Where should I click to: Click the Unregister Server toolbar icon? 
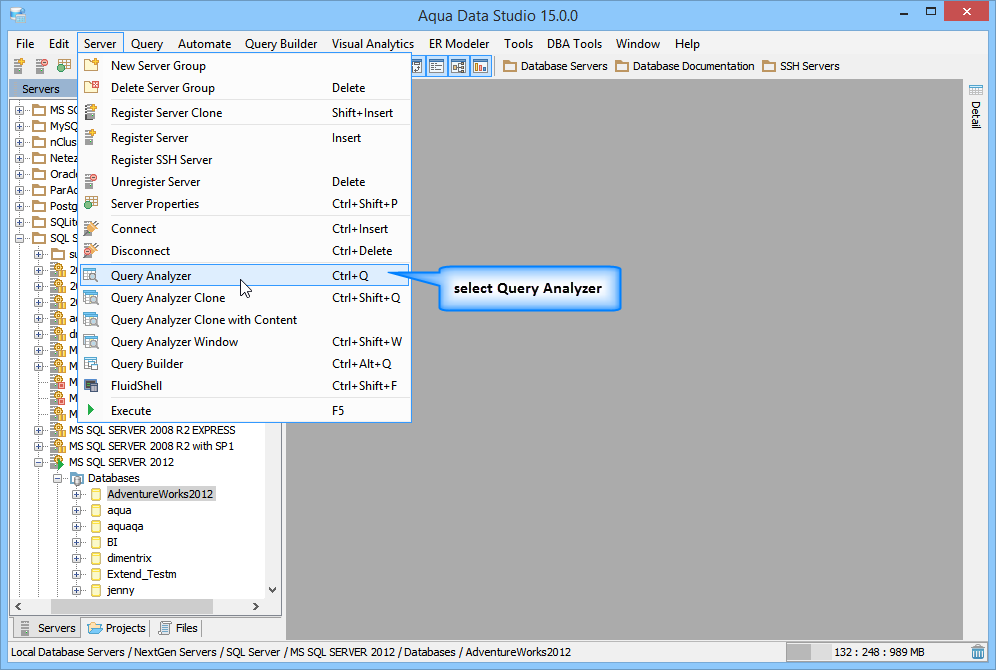coord(42,65)
